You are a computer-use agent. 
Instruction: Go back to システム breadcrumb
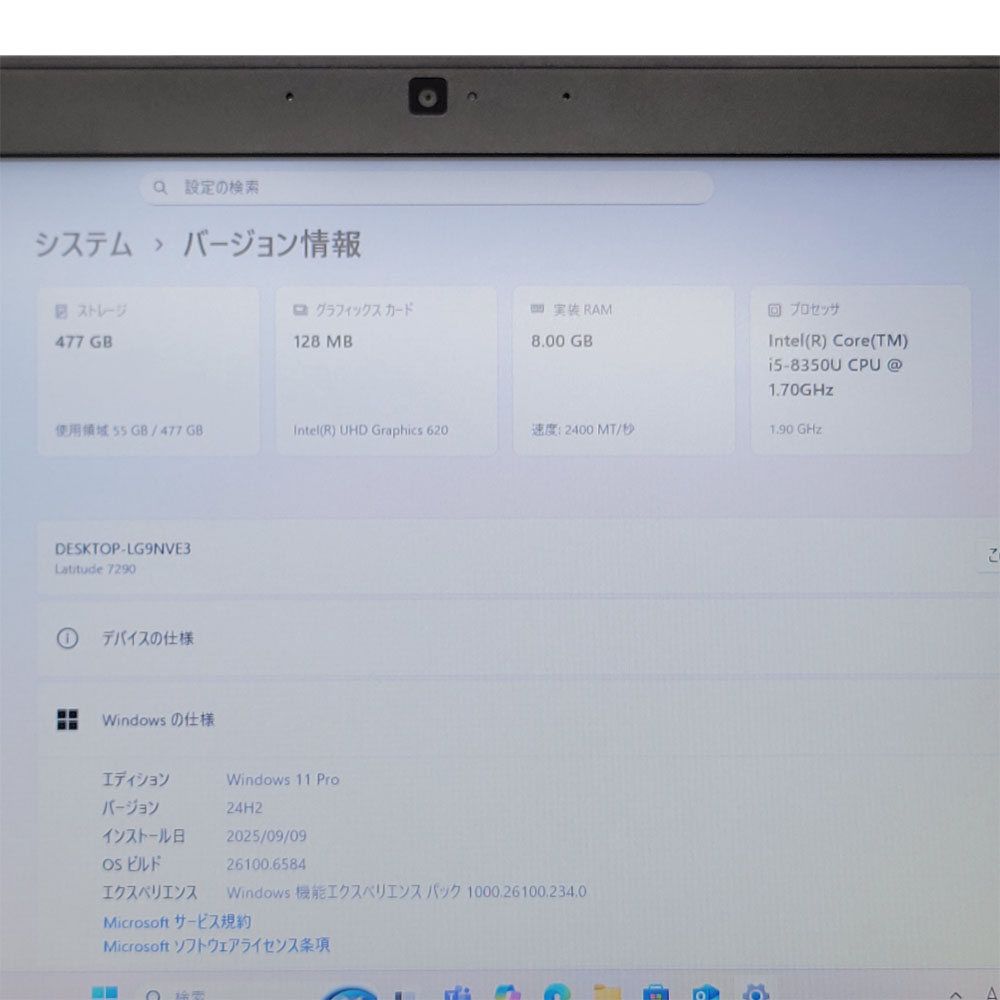(x=83, y=245)
